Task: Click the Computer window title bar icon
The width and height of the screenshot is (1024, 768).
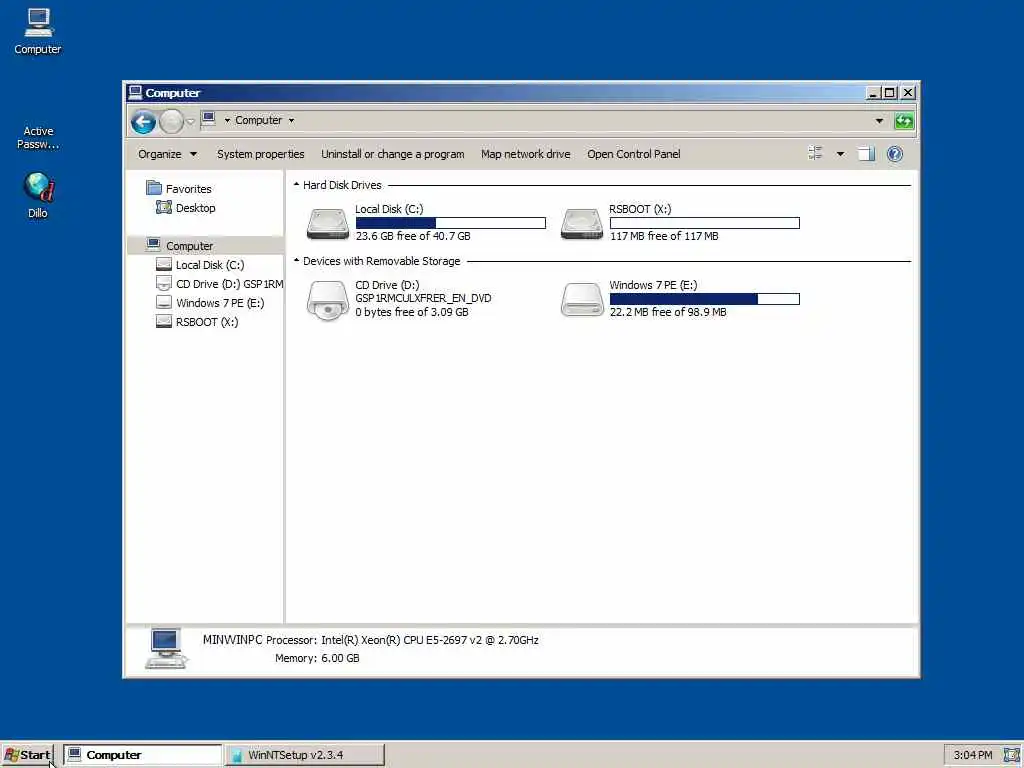Action: 135,92
